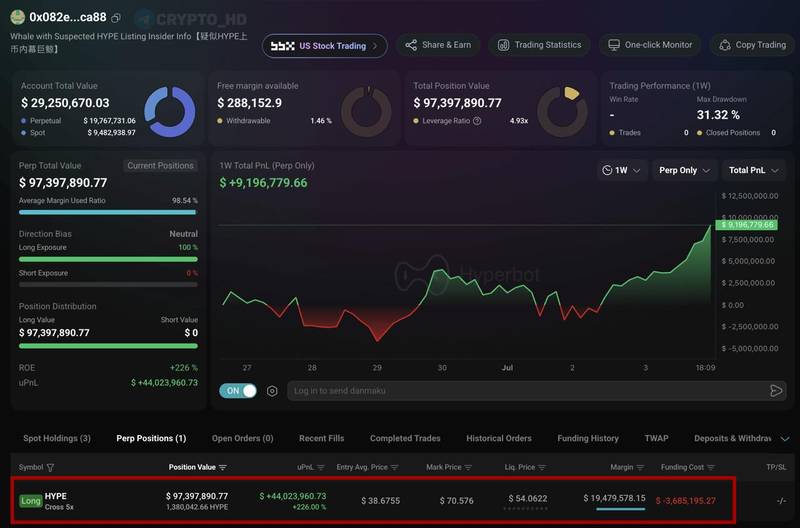Open Trading Statistics chart icon
Screen dimensions: 800x528
503,45
